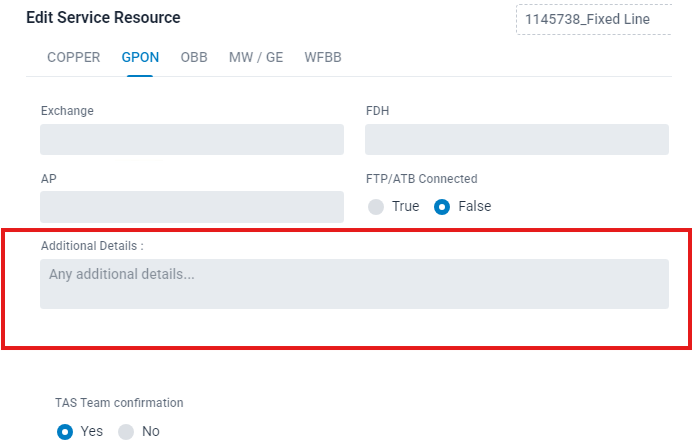Focus the Additional Details text area
Screen dimensions: 693x446
point(354,284)
